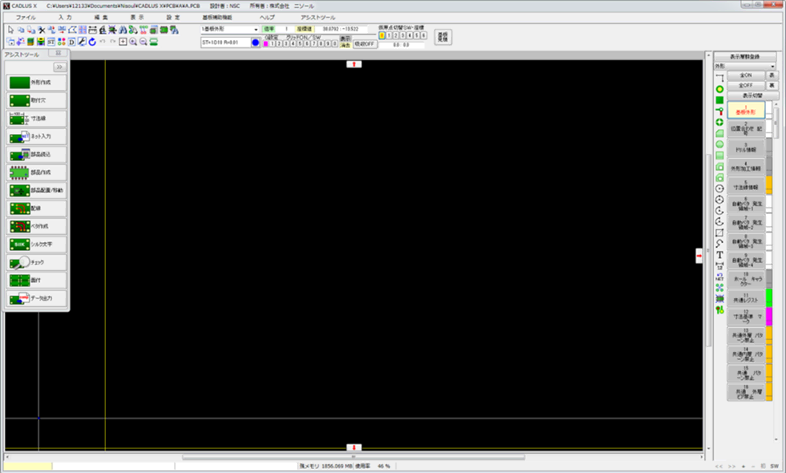786x473 pixels.
Task: Toggle layer 2 位置合わせ記号 display
Action: [x=746, y=129]
